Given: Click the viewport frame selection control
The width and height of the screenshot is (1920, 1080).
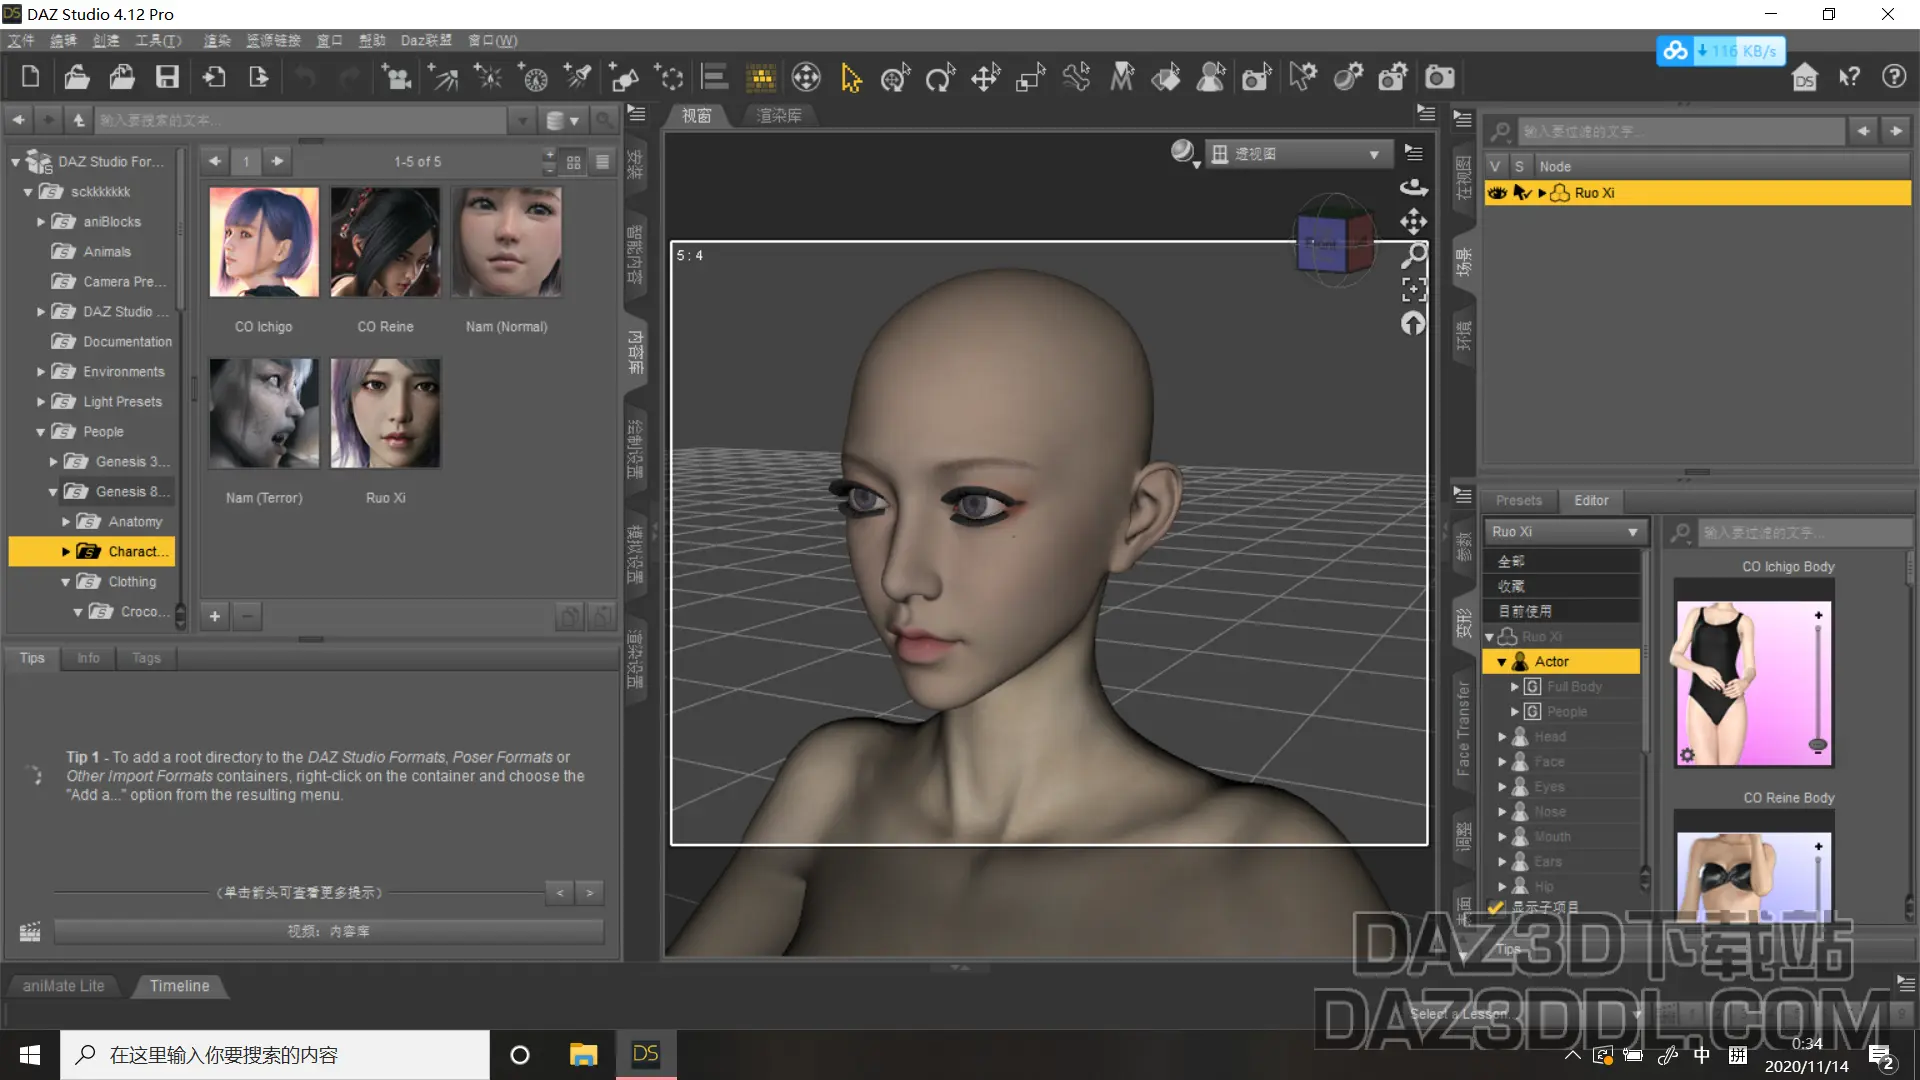Looking at the screenshot, I should click(1413, 290).
